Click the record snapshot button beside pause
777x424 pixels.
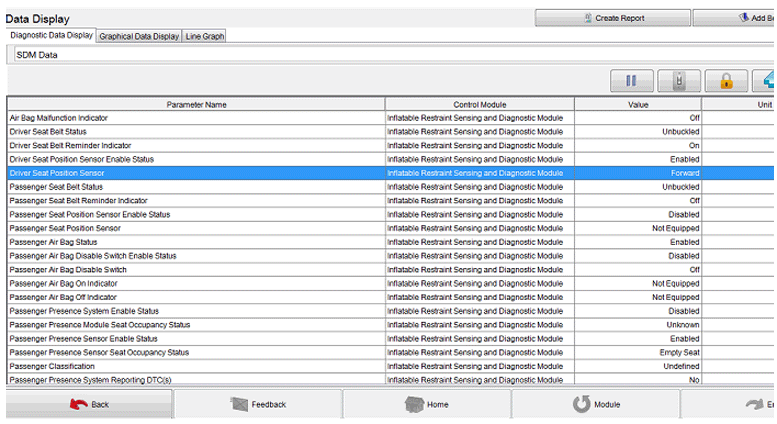tap(679, 80)
